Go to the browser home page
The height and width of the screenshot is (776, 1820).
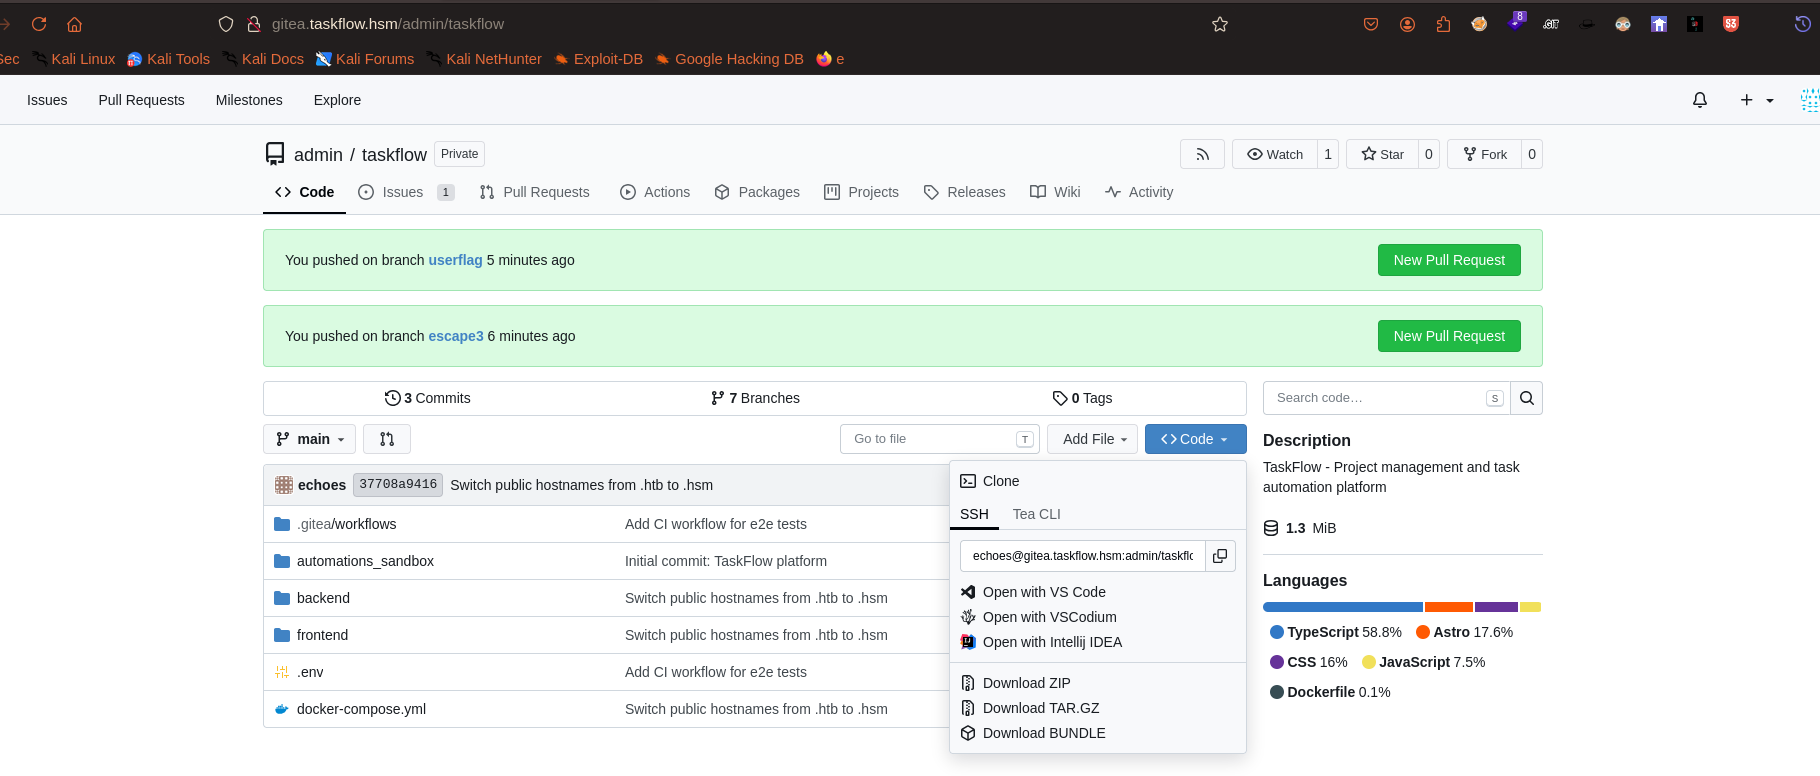pos(75,24)
